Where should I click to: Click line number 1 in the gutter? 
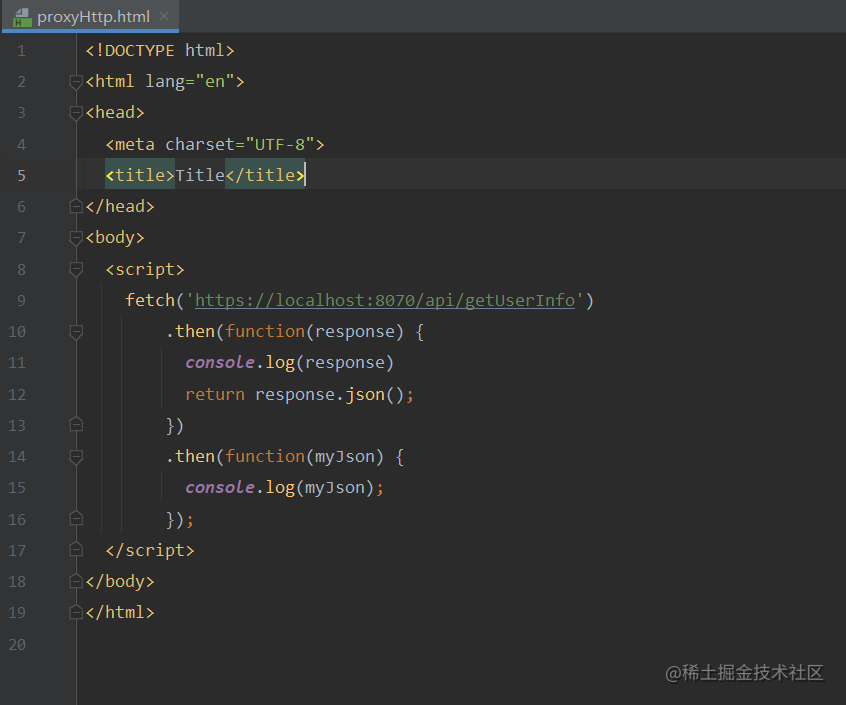coord(21,51)
